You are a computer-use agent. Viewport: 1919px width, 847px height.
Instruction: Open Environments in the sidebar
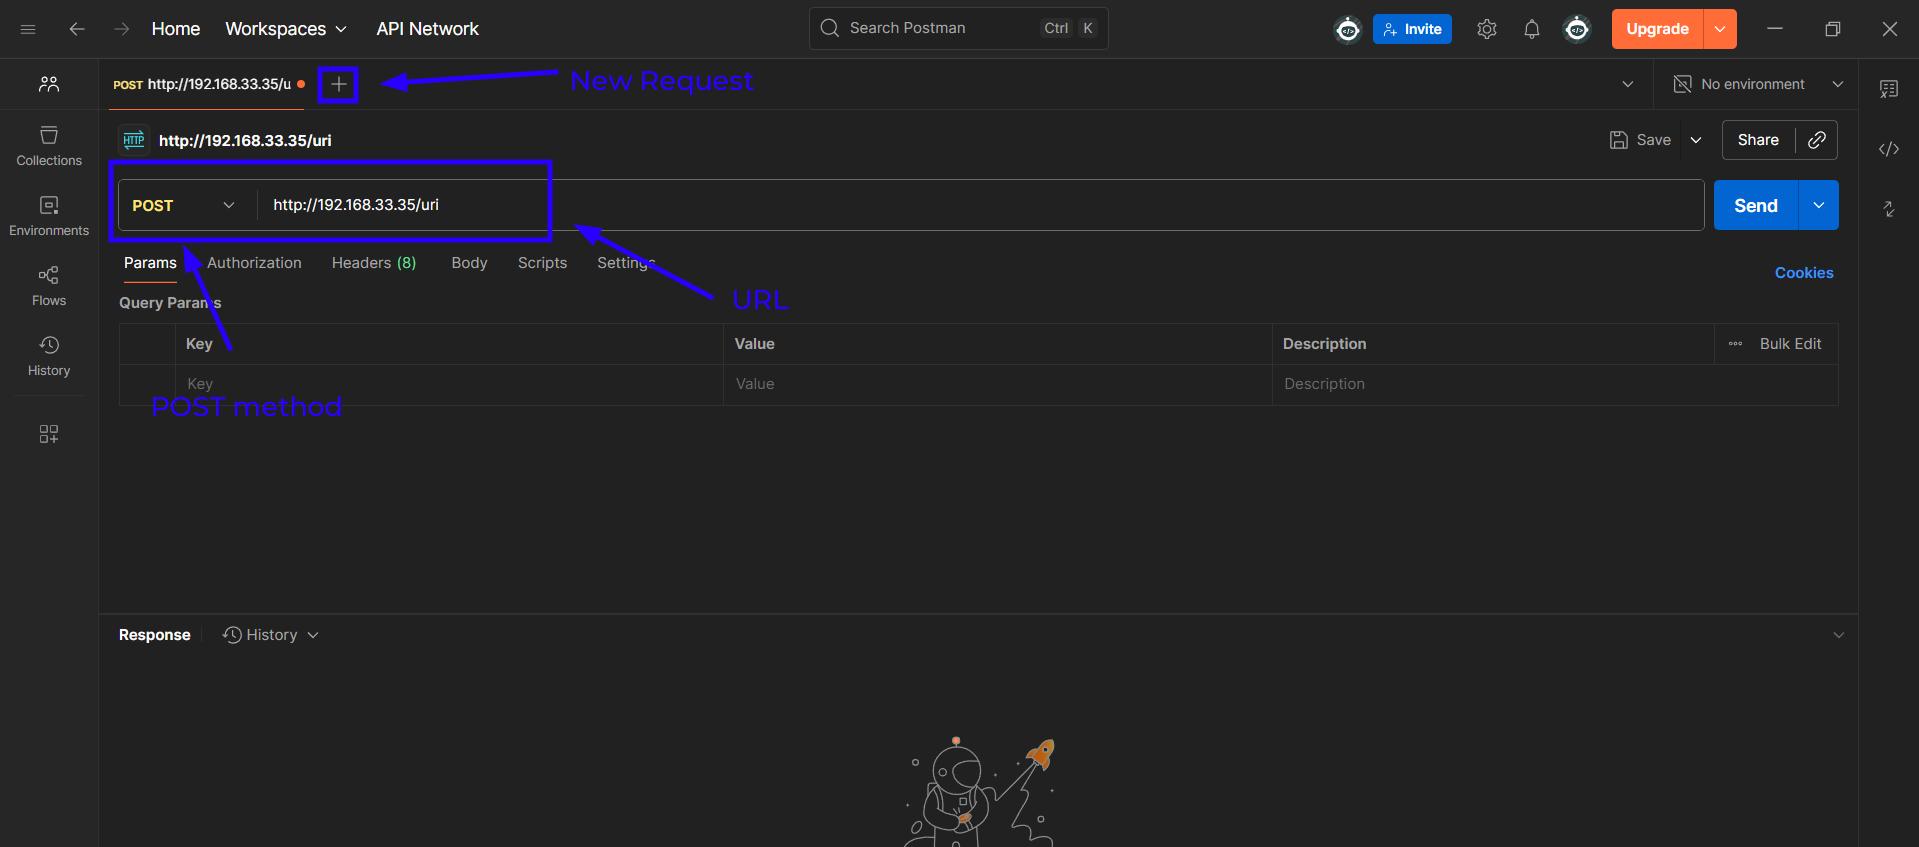[49, 216]
